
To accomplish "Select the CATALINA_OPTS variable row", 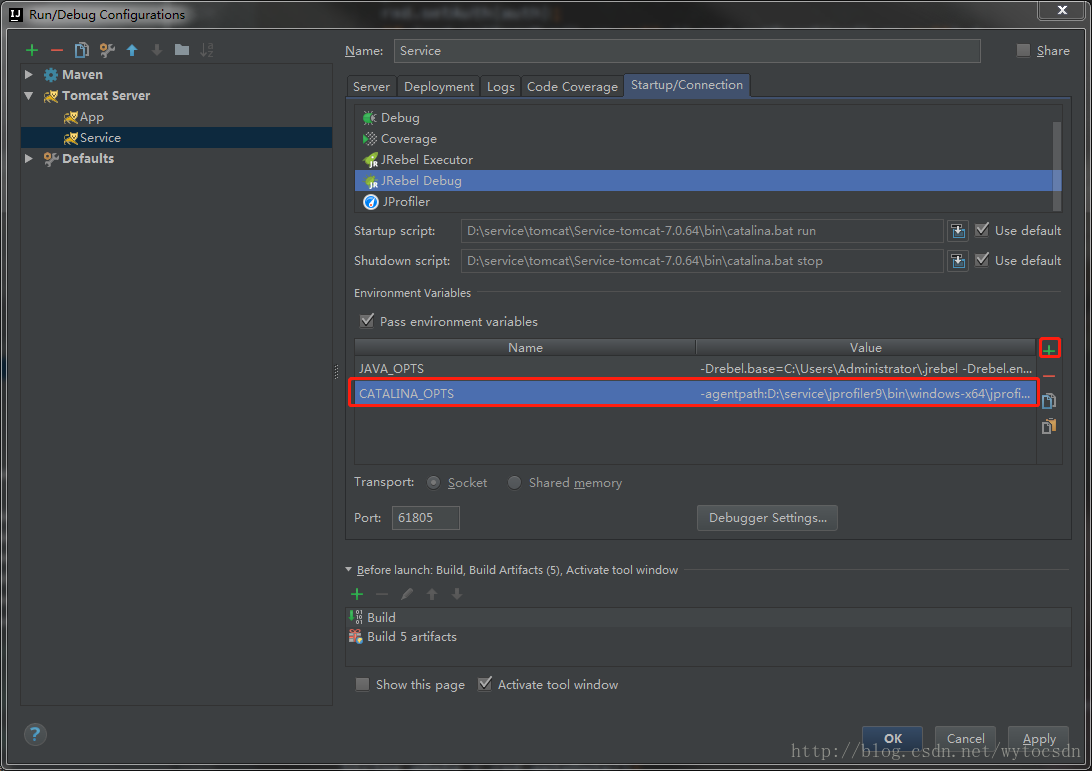I will (x=695, y=394).
